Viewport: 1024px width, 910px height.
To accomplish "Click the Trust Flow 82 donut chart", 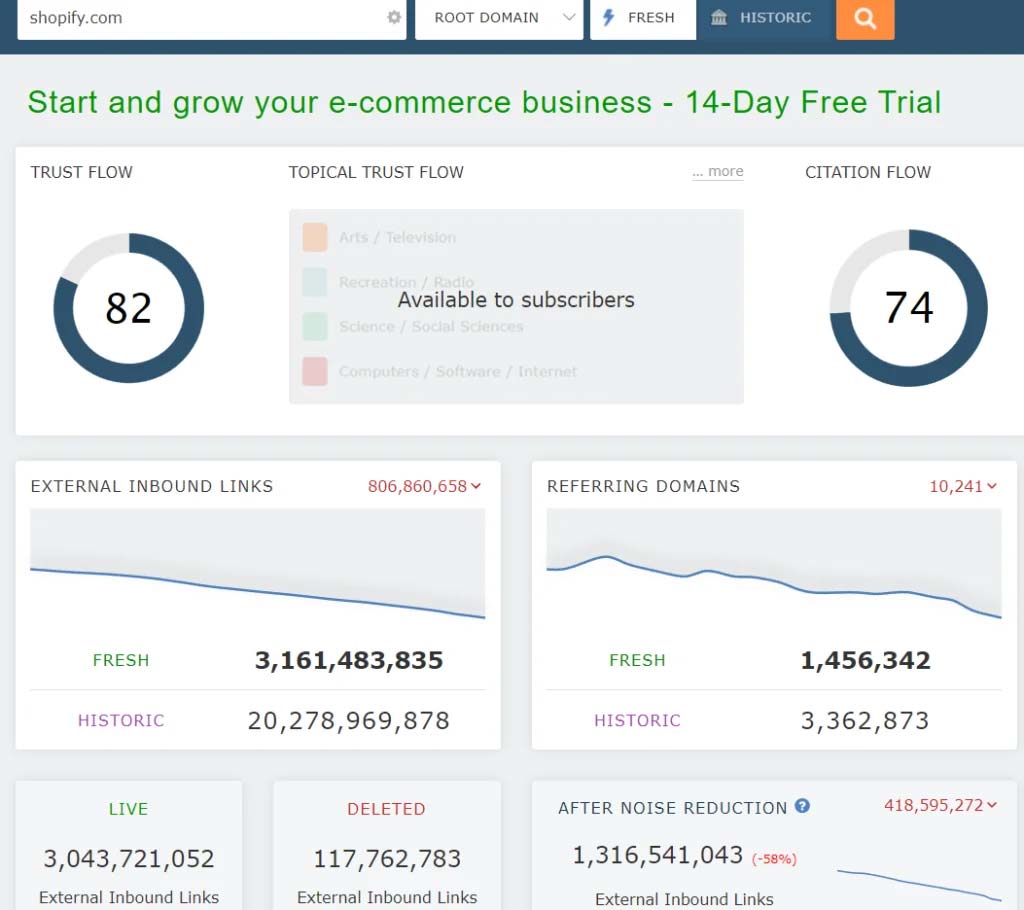I will click(128, 308).
